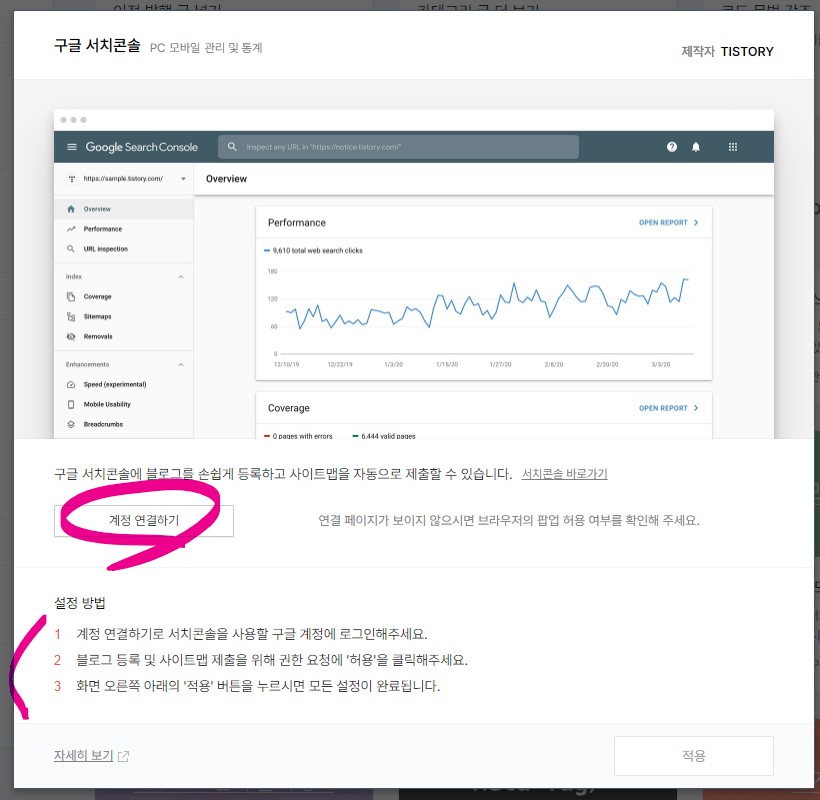Click the Coverage pages icon in sidebar
This screenshot has width=820, height=800.
(x=71, y=296)
